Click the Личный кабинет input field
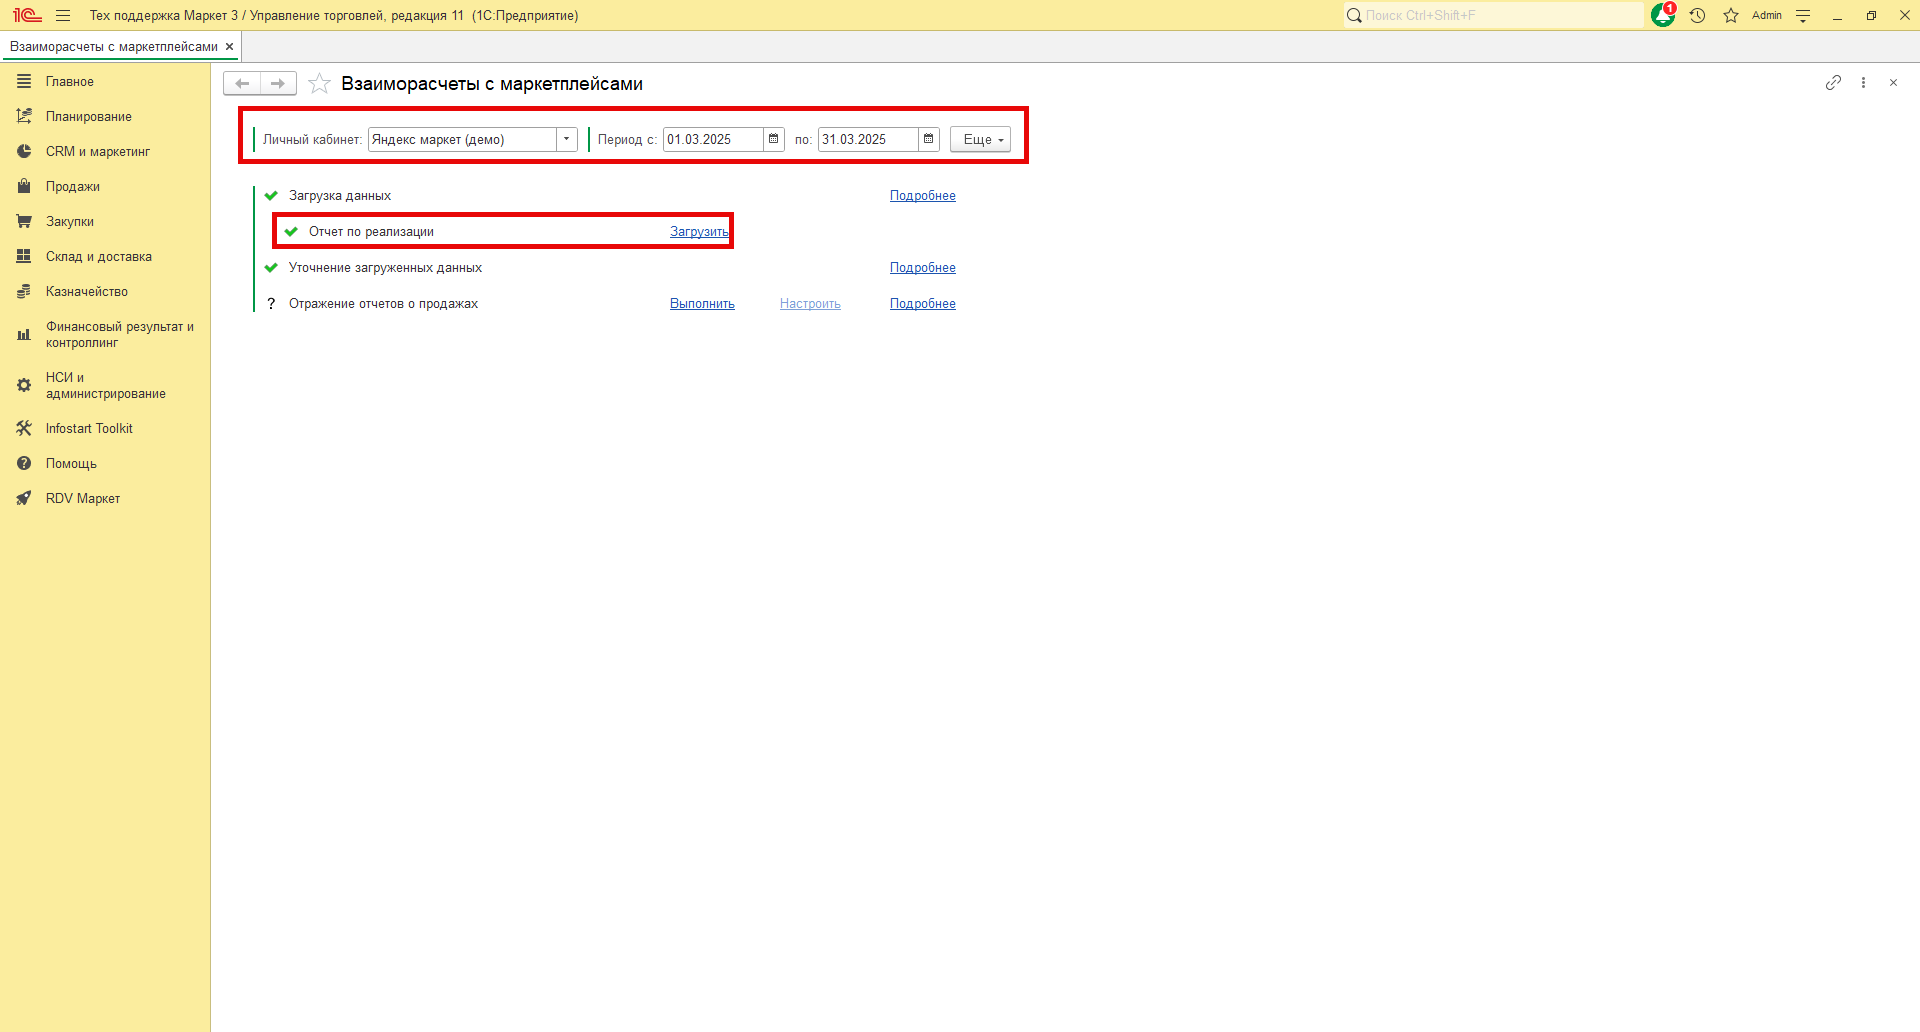 tap(462, 139)
